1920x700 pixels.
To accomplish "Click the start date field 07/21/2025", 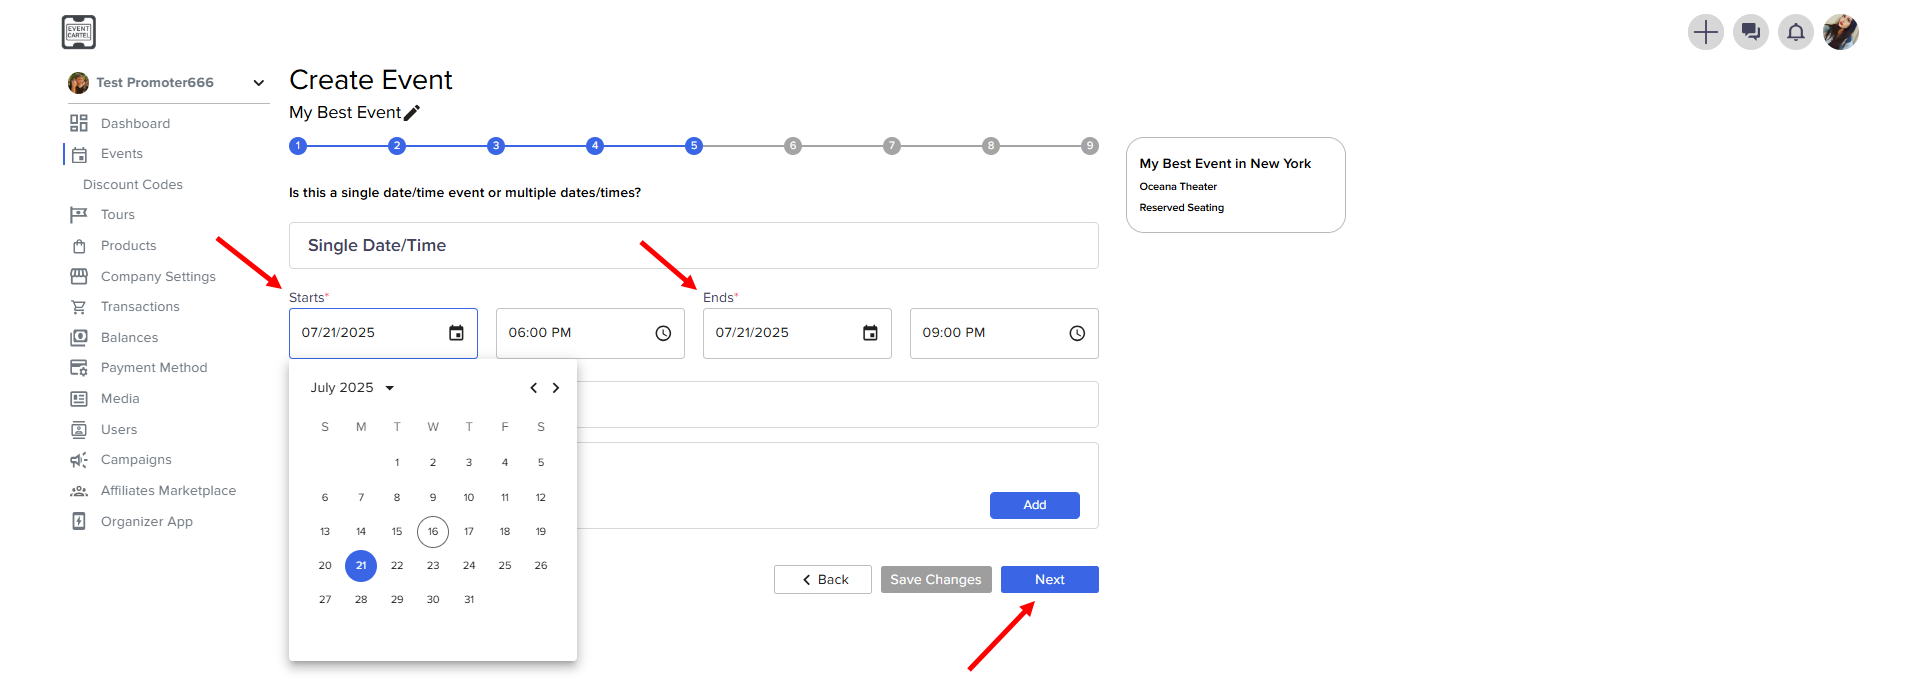I will pos(383,333).
